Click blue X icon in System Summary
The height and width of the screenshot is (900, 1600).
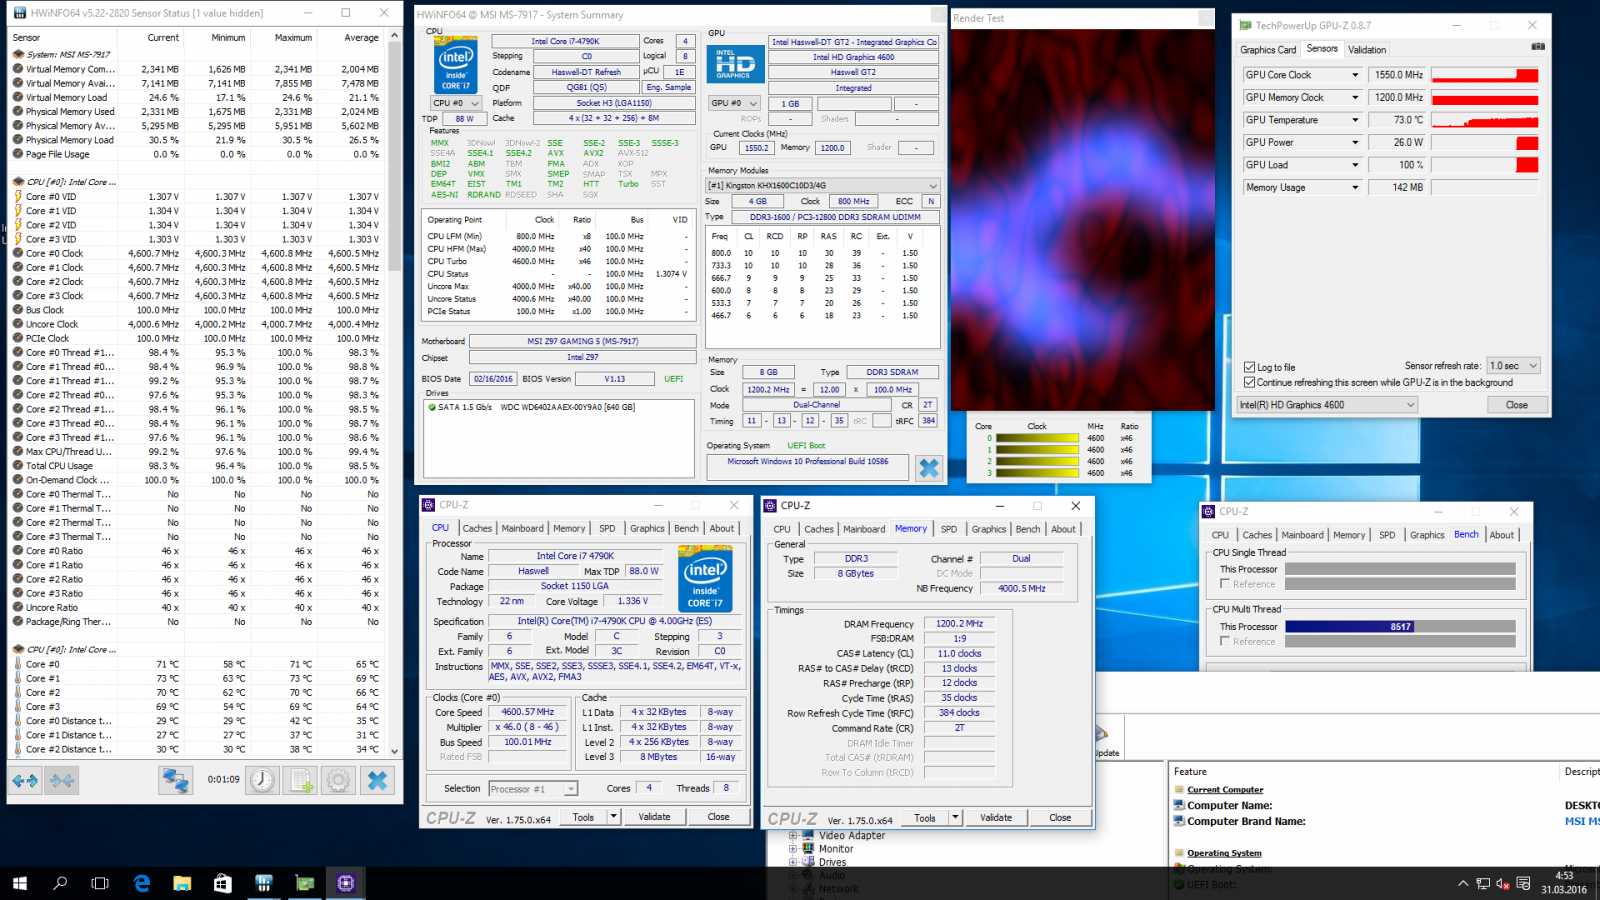[929, 467]
